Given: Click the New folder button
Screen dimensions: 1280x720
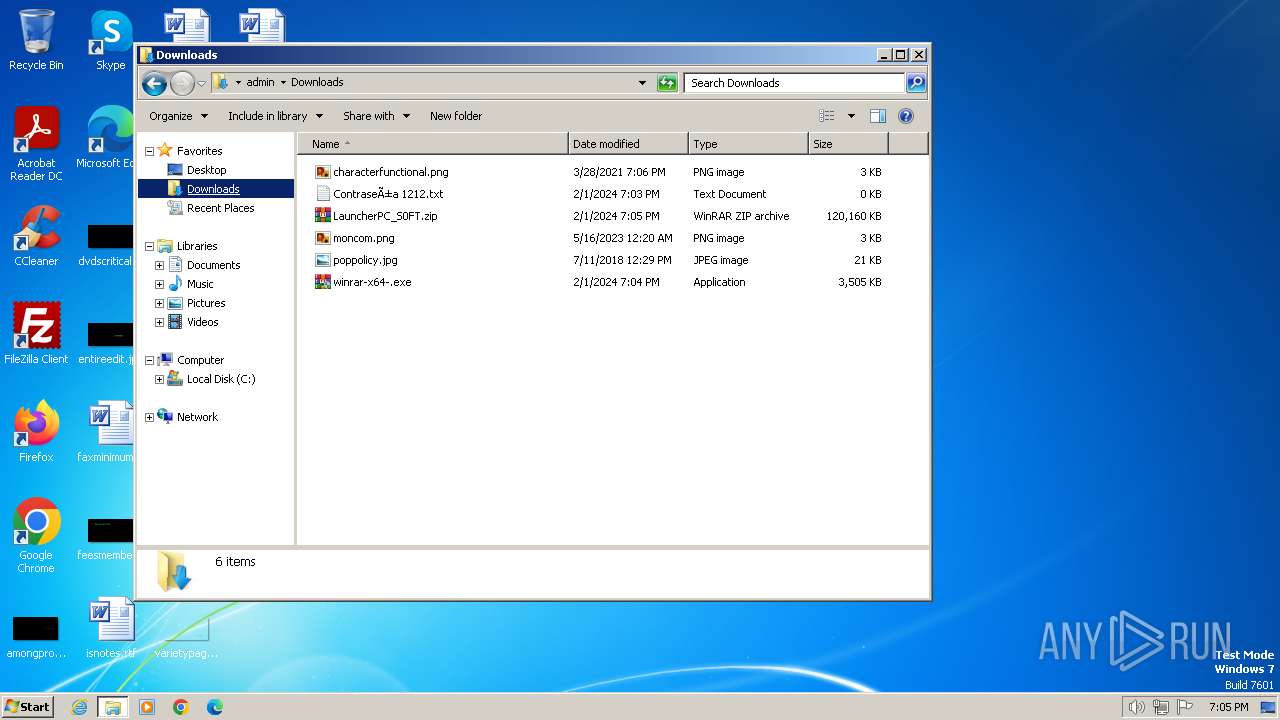Looking at the screenshot, I should [456, 116].
